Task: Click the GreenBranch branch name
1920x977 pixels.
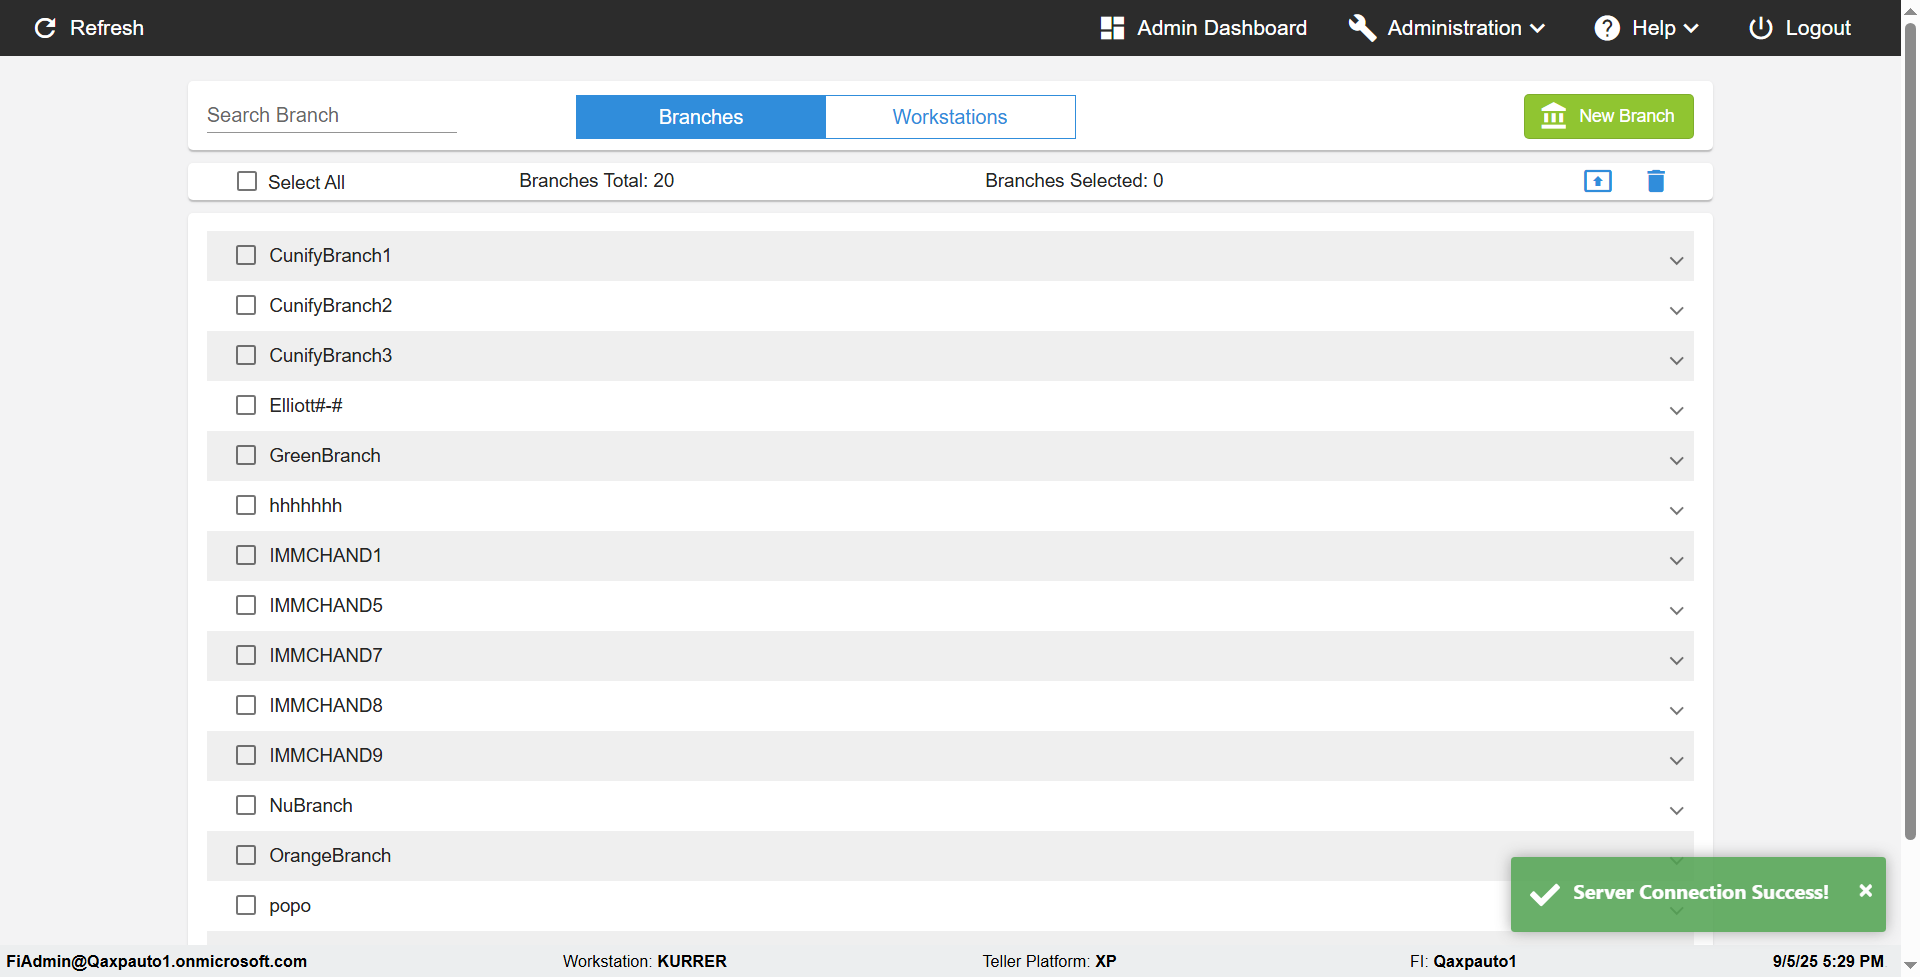Action: click(325, 455)
